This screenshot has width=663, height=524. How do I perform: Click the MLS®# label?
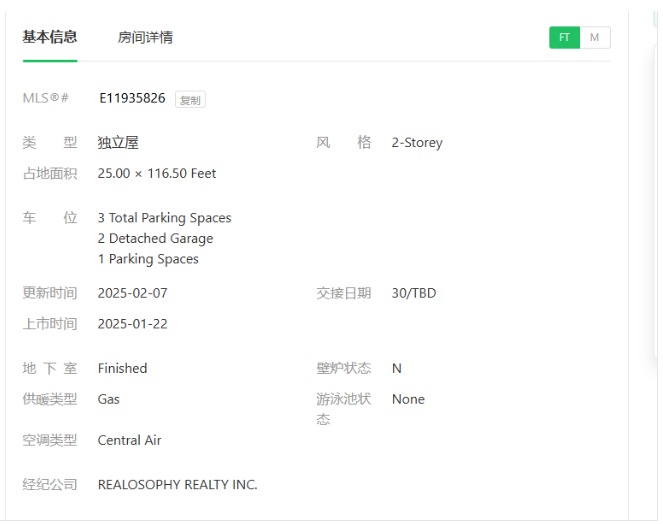click(45, 98)
